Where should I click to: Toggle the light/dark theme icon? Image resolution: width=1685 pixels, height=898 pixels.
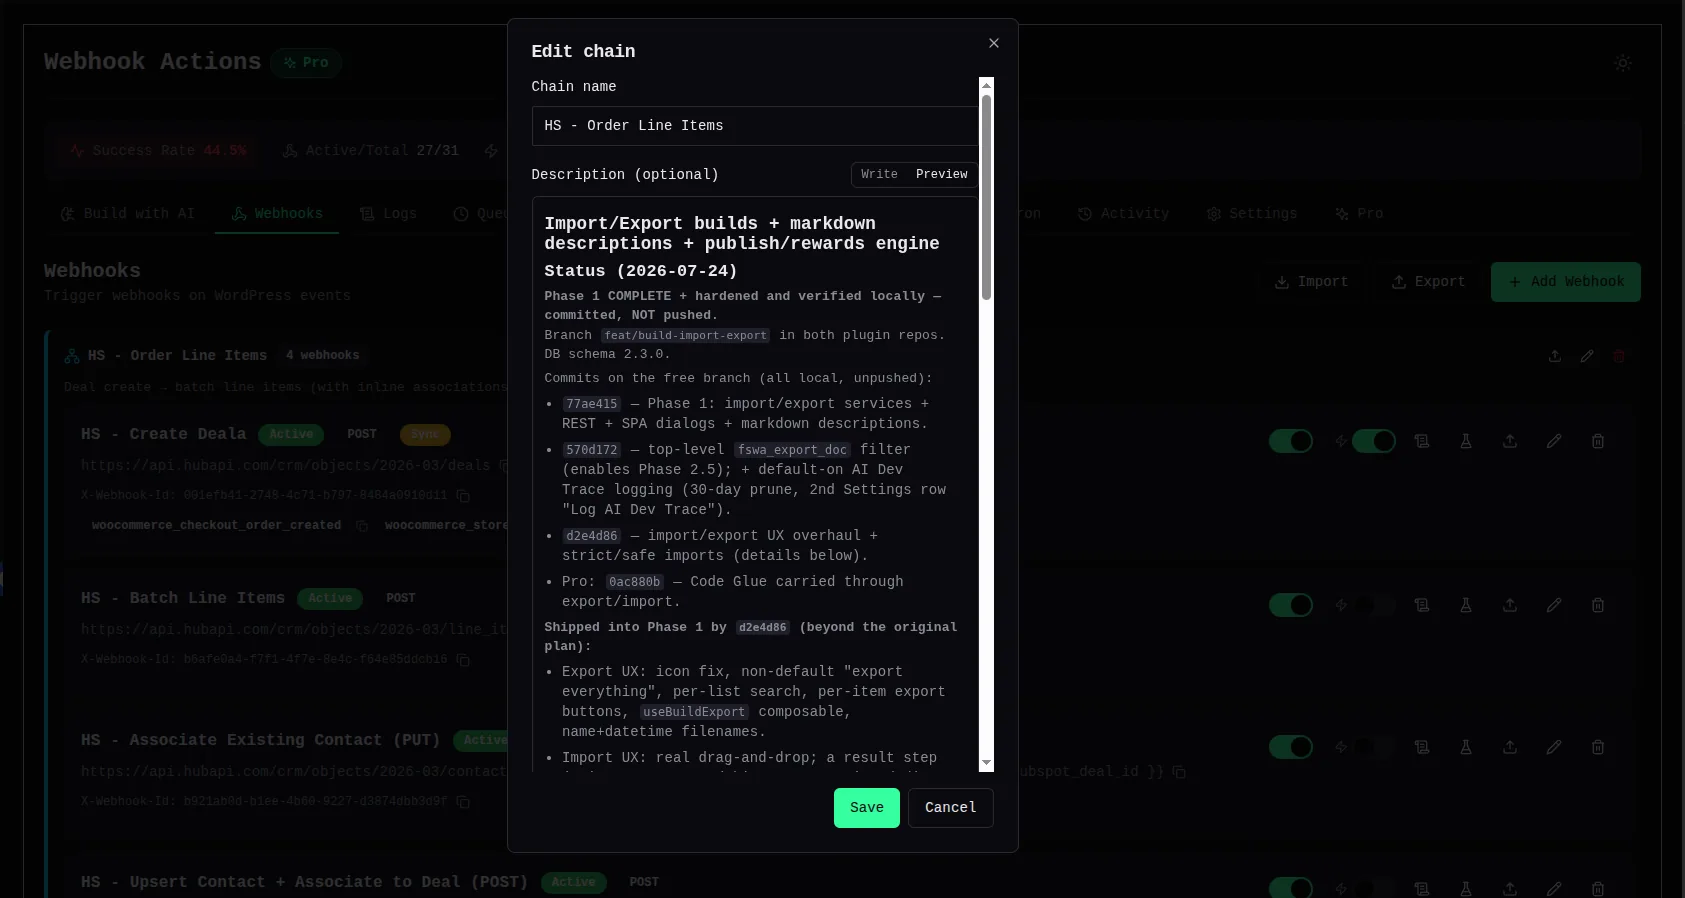click(1623, 63)
